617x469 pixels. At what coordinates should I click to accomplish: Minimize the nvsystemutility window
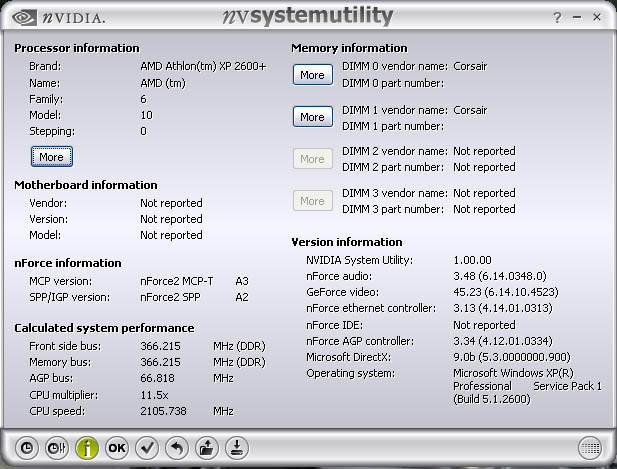[577, 17]
